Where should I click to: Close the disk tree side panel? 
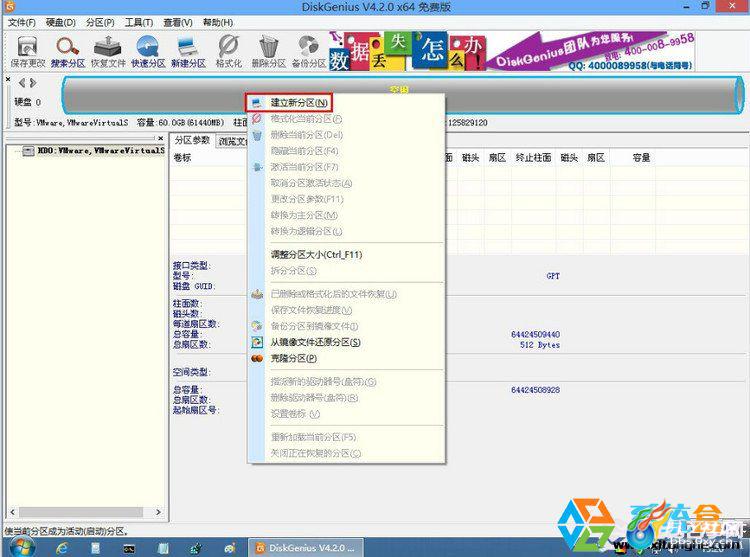(x=161, y=138)
